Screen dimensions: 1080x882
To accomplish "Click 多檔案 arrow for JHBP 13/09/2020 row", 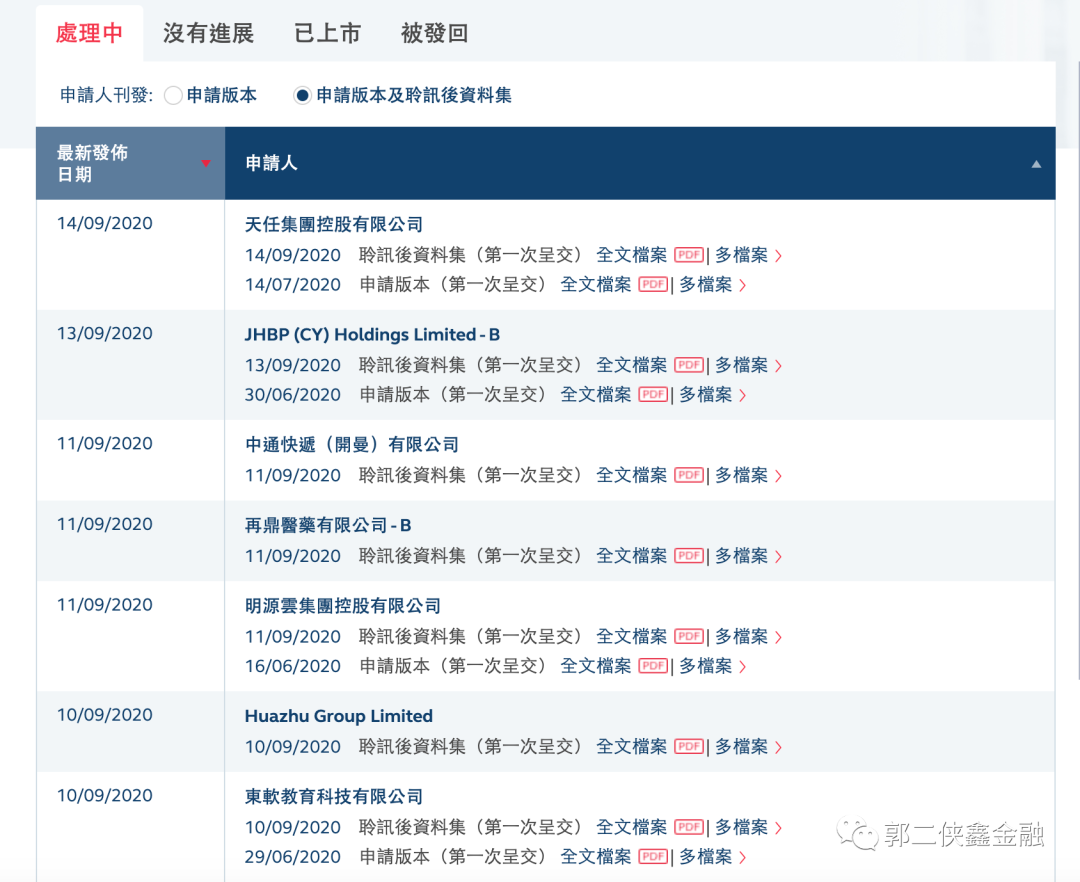I will tap(778, 366).
